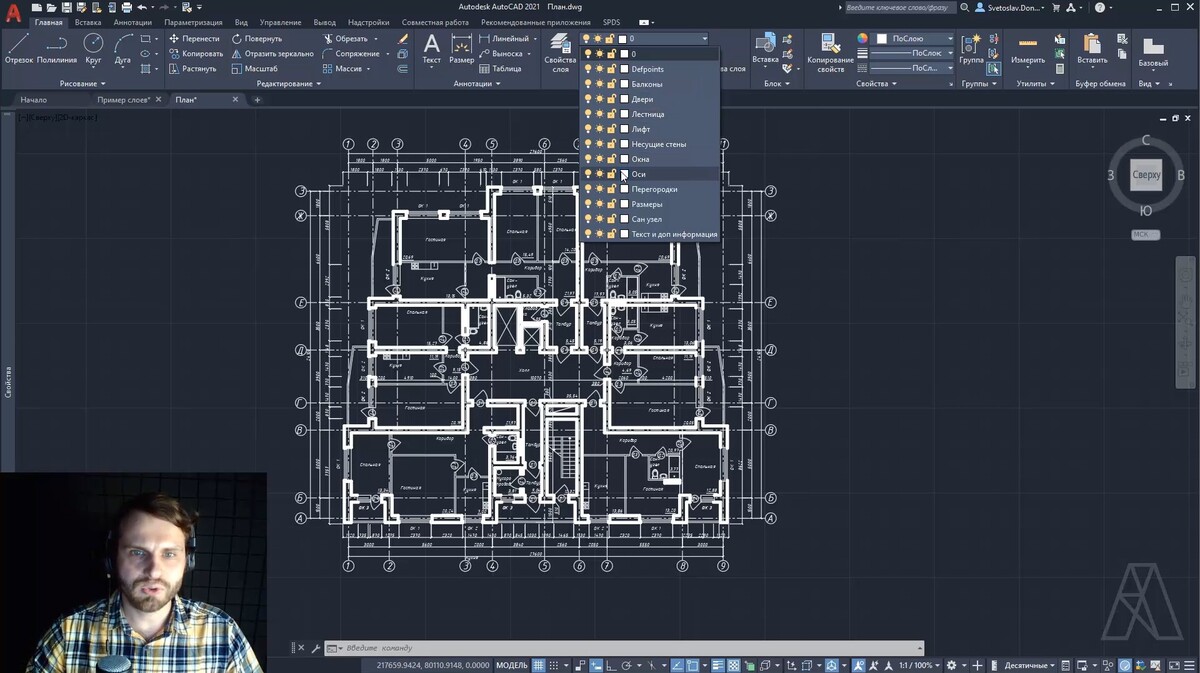Viewport: 1200px width, 673px height.
Task: Click the color swatch of layer Defpoints
Action: 625,69
